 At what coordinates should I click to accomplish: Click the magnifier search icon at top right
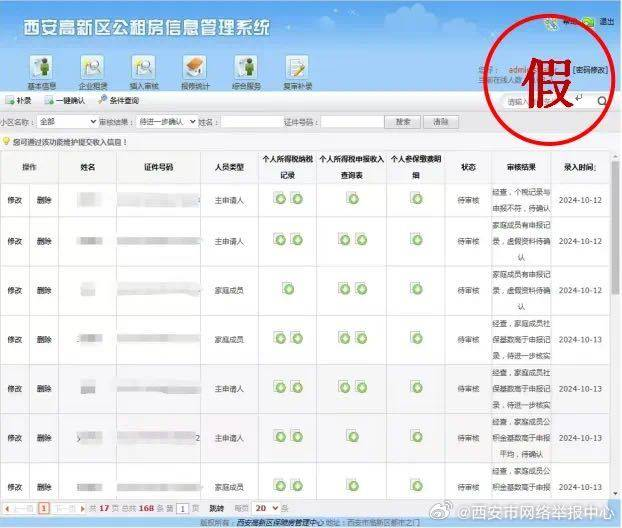click(x=602, y=101)
